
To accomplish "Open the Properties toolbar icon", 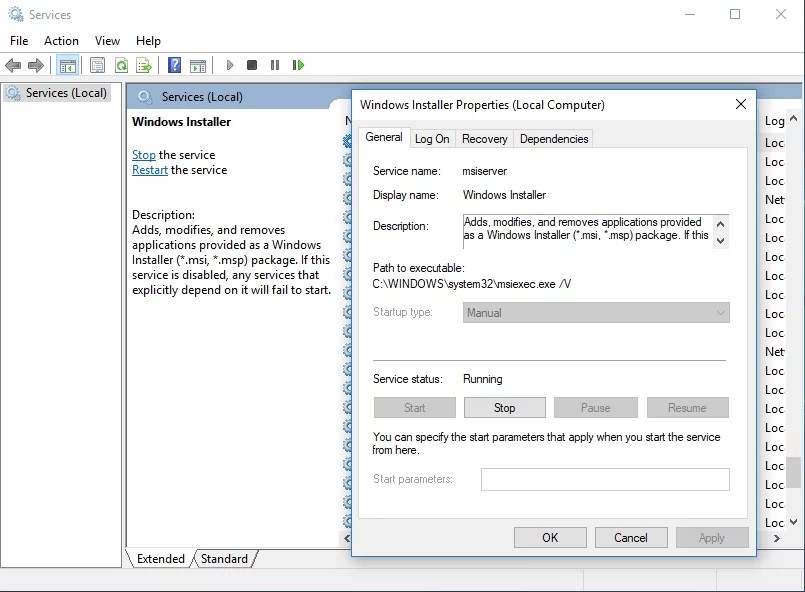I will pyautogui.click(x=97, y=65).
